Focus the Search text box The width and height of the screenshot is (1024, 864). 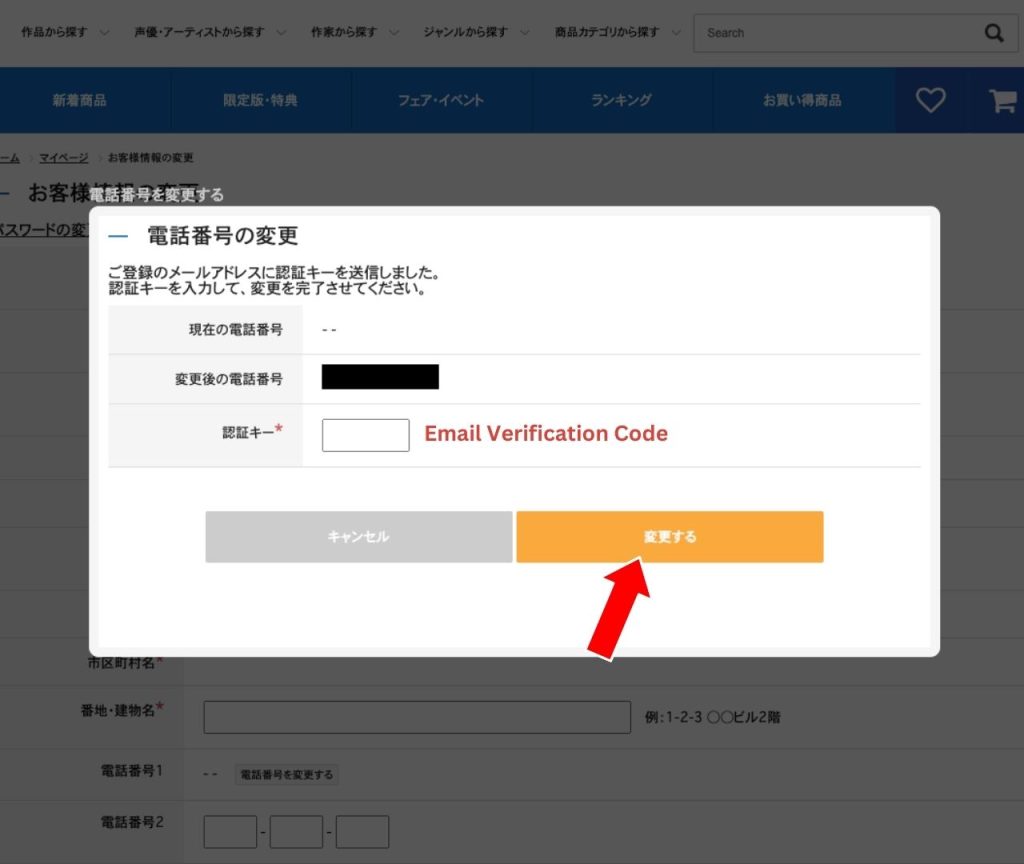click(838, 33)
